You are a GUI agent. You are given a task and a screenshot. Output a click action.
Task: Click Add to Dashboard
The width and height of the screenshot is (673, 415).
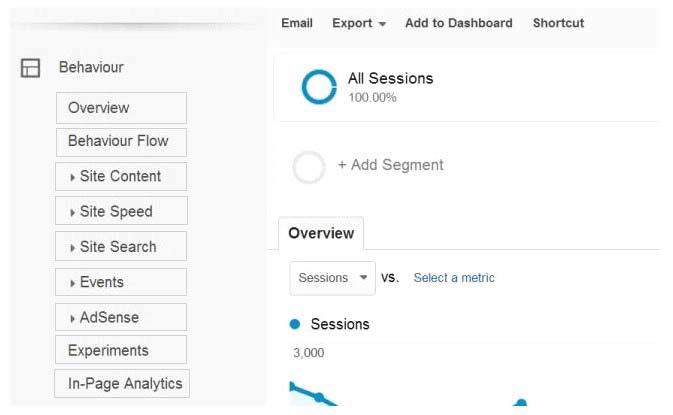pyautogui.click(x=459, y=23)
